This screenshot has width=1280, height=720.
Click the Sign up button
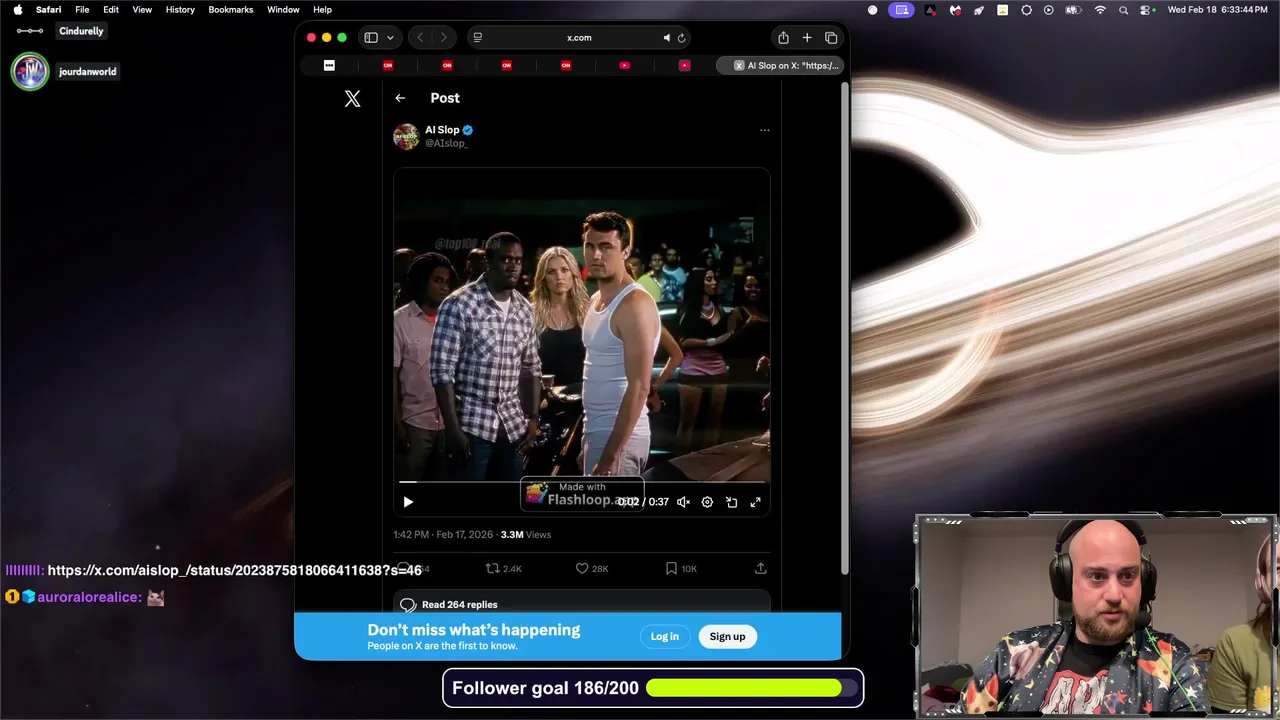(x=727, y=636)
